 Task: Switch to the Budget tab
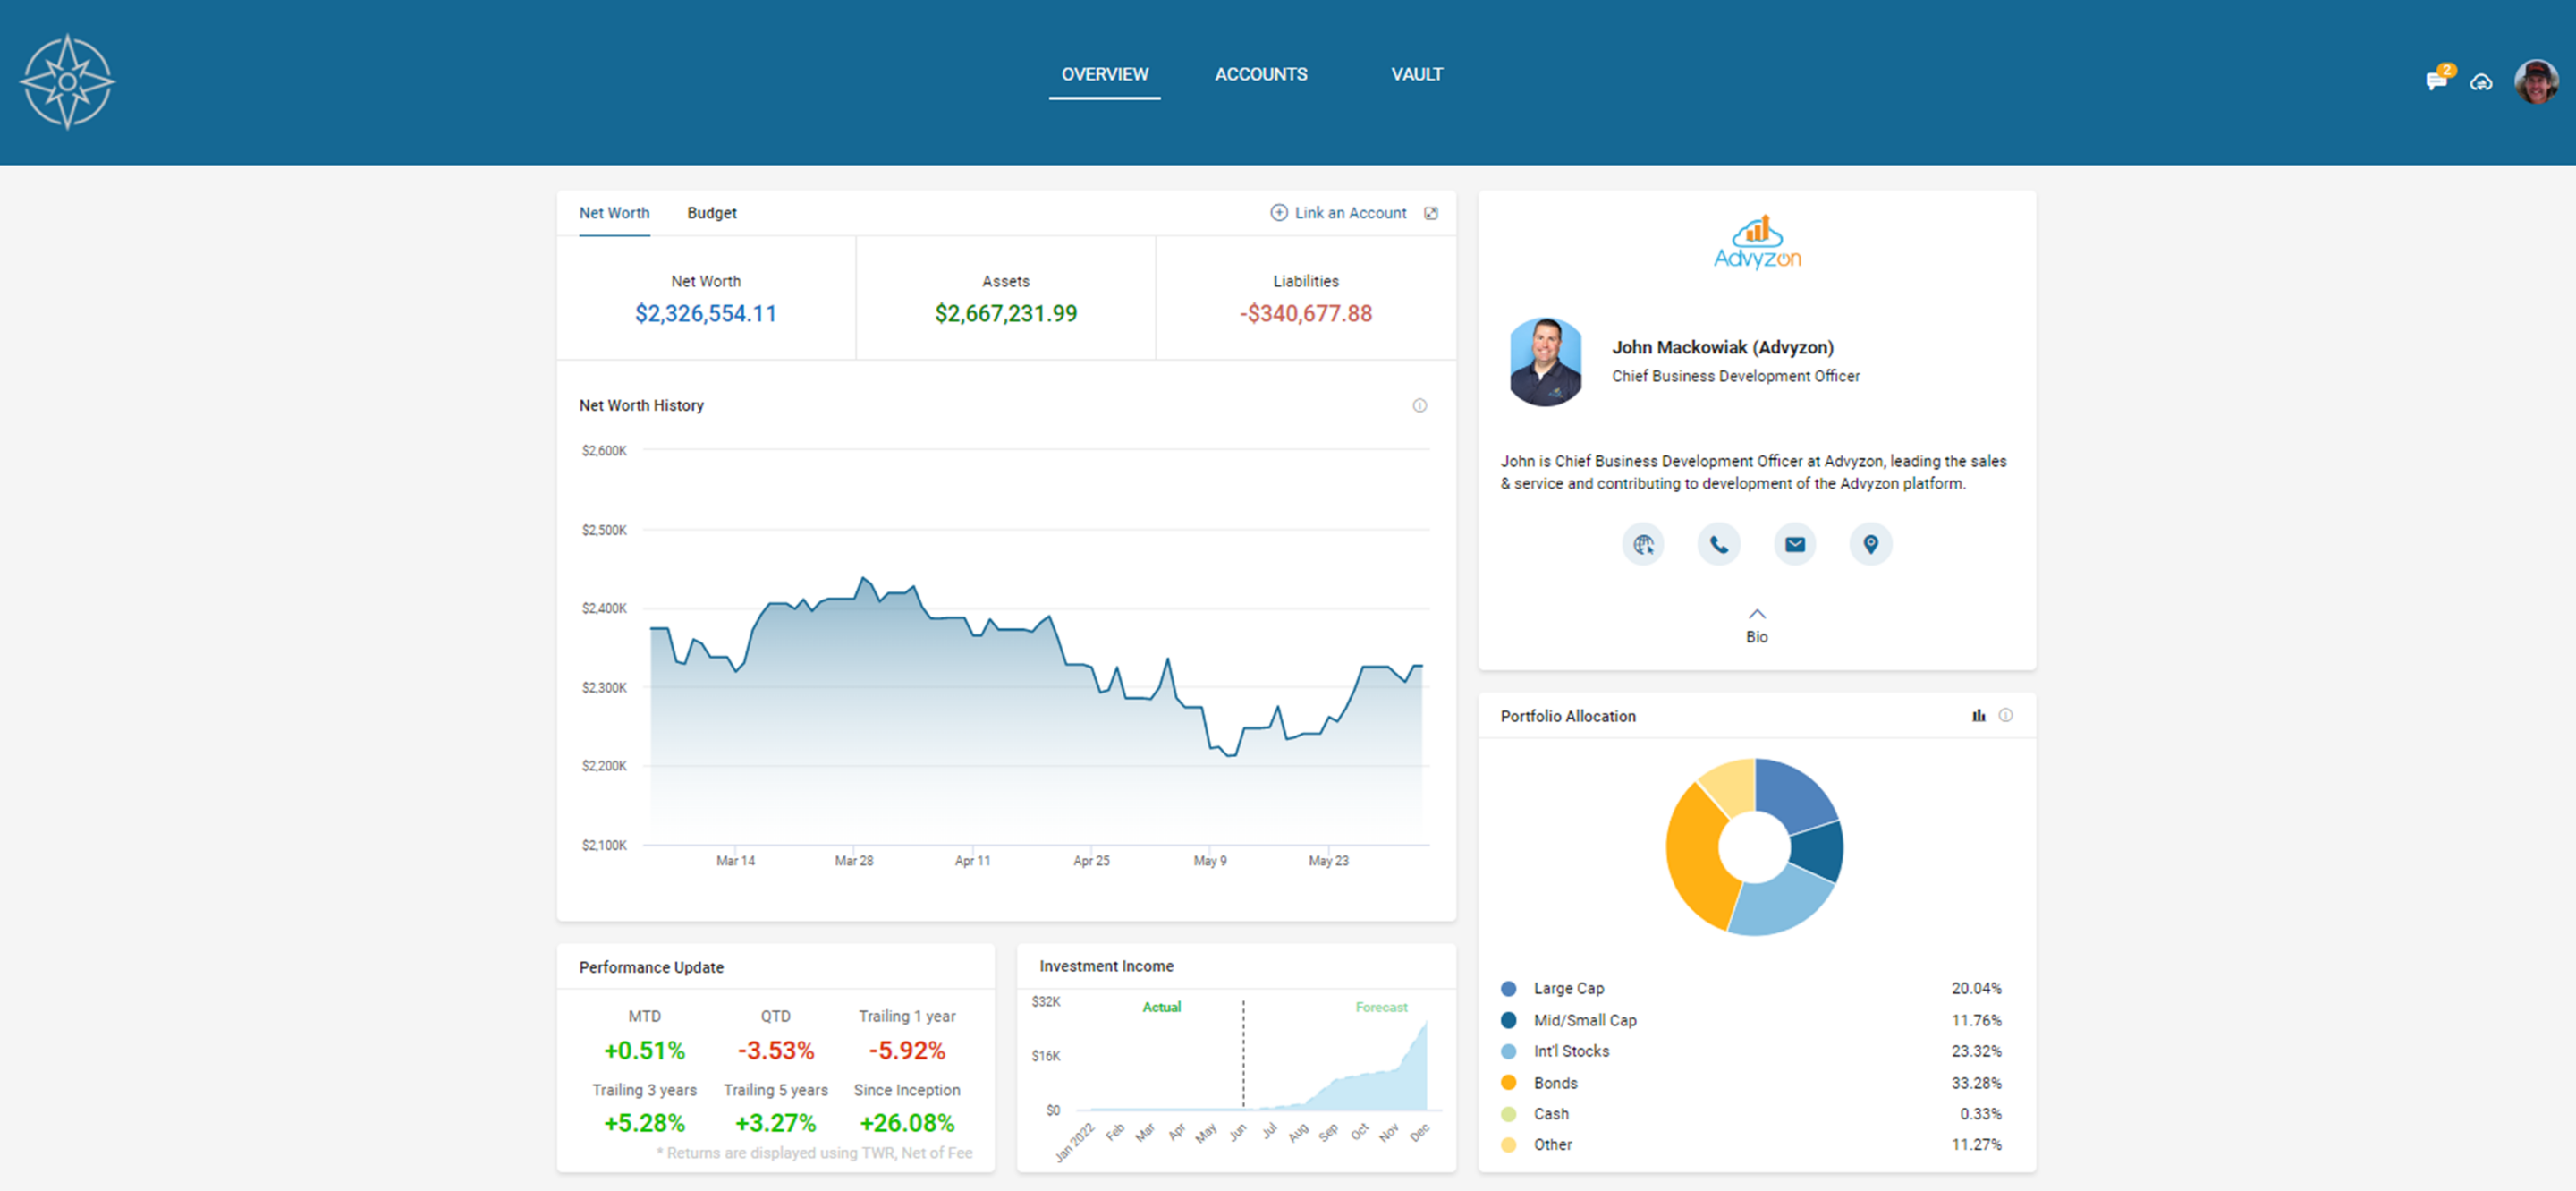711,213
